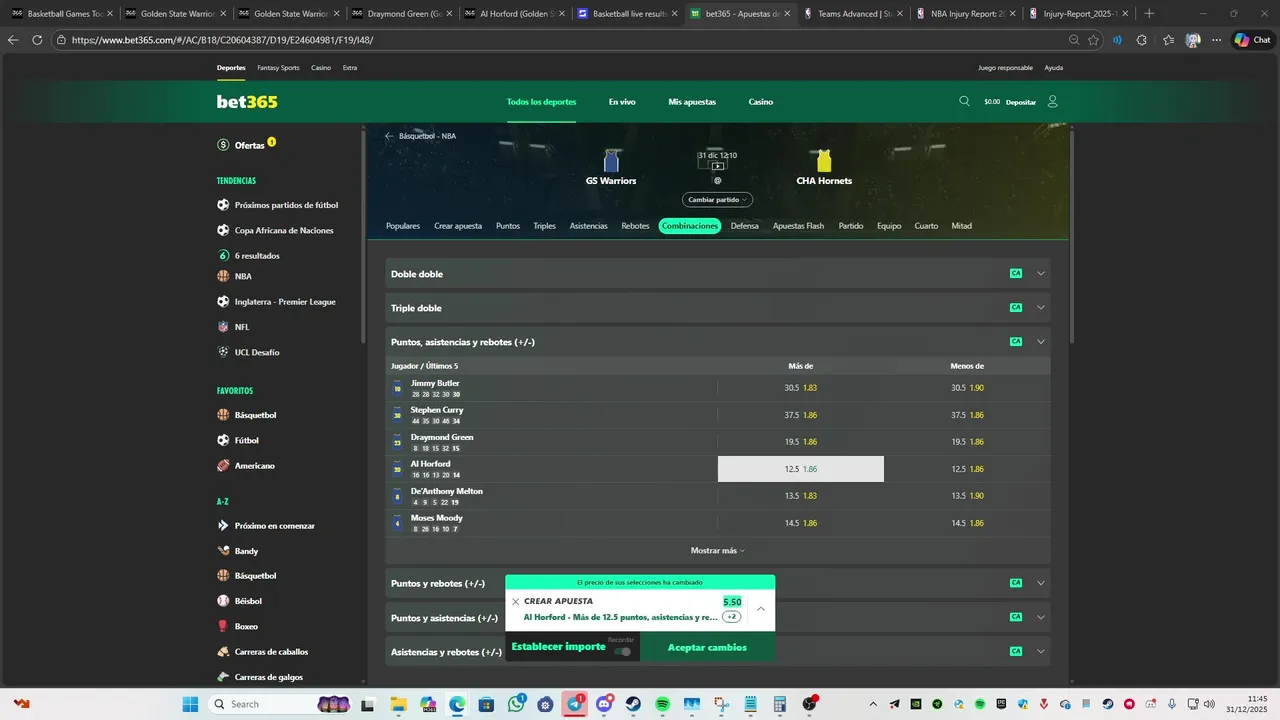Open UCL Desafío

point(248,352)
